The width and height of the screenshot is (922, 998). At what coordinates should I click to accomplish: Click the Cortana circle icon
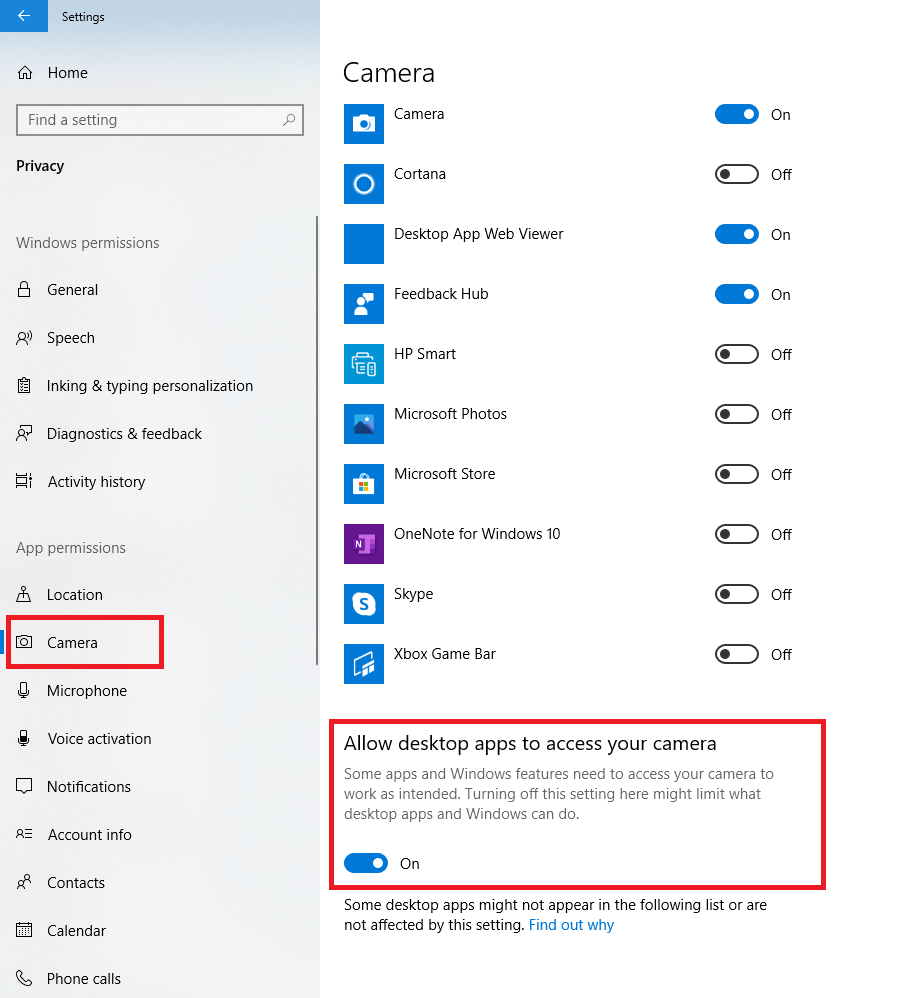(364, 183)
